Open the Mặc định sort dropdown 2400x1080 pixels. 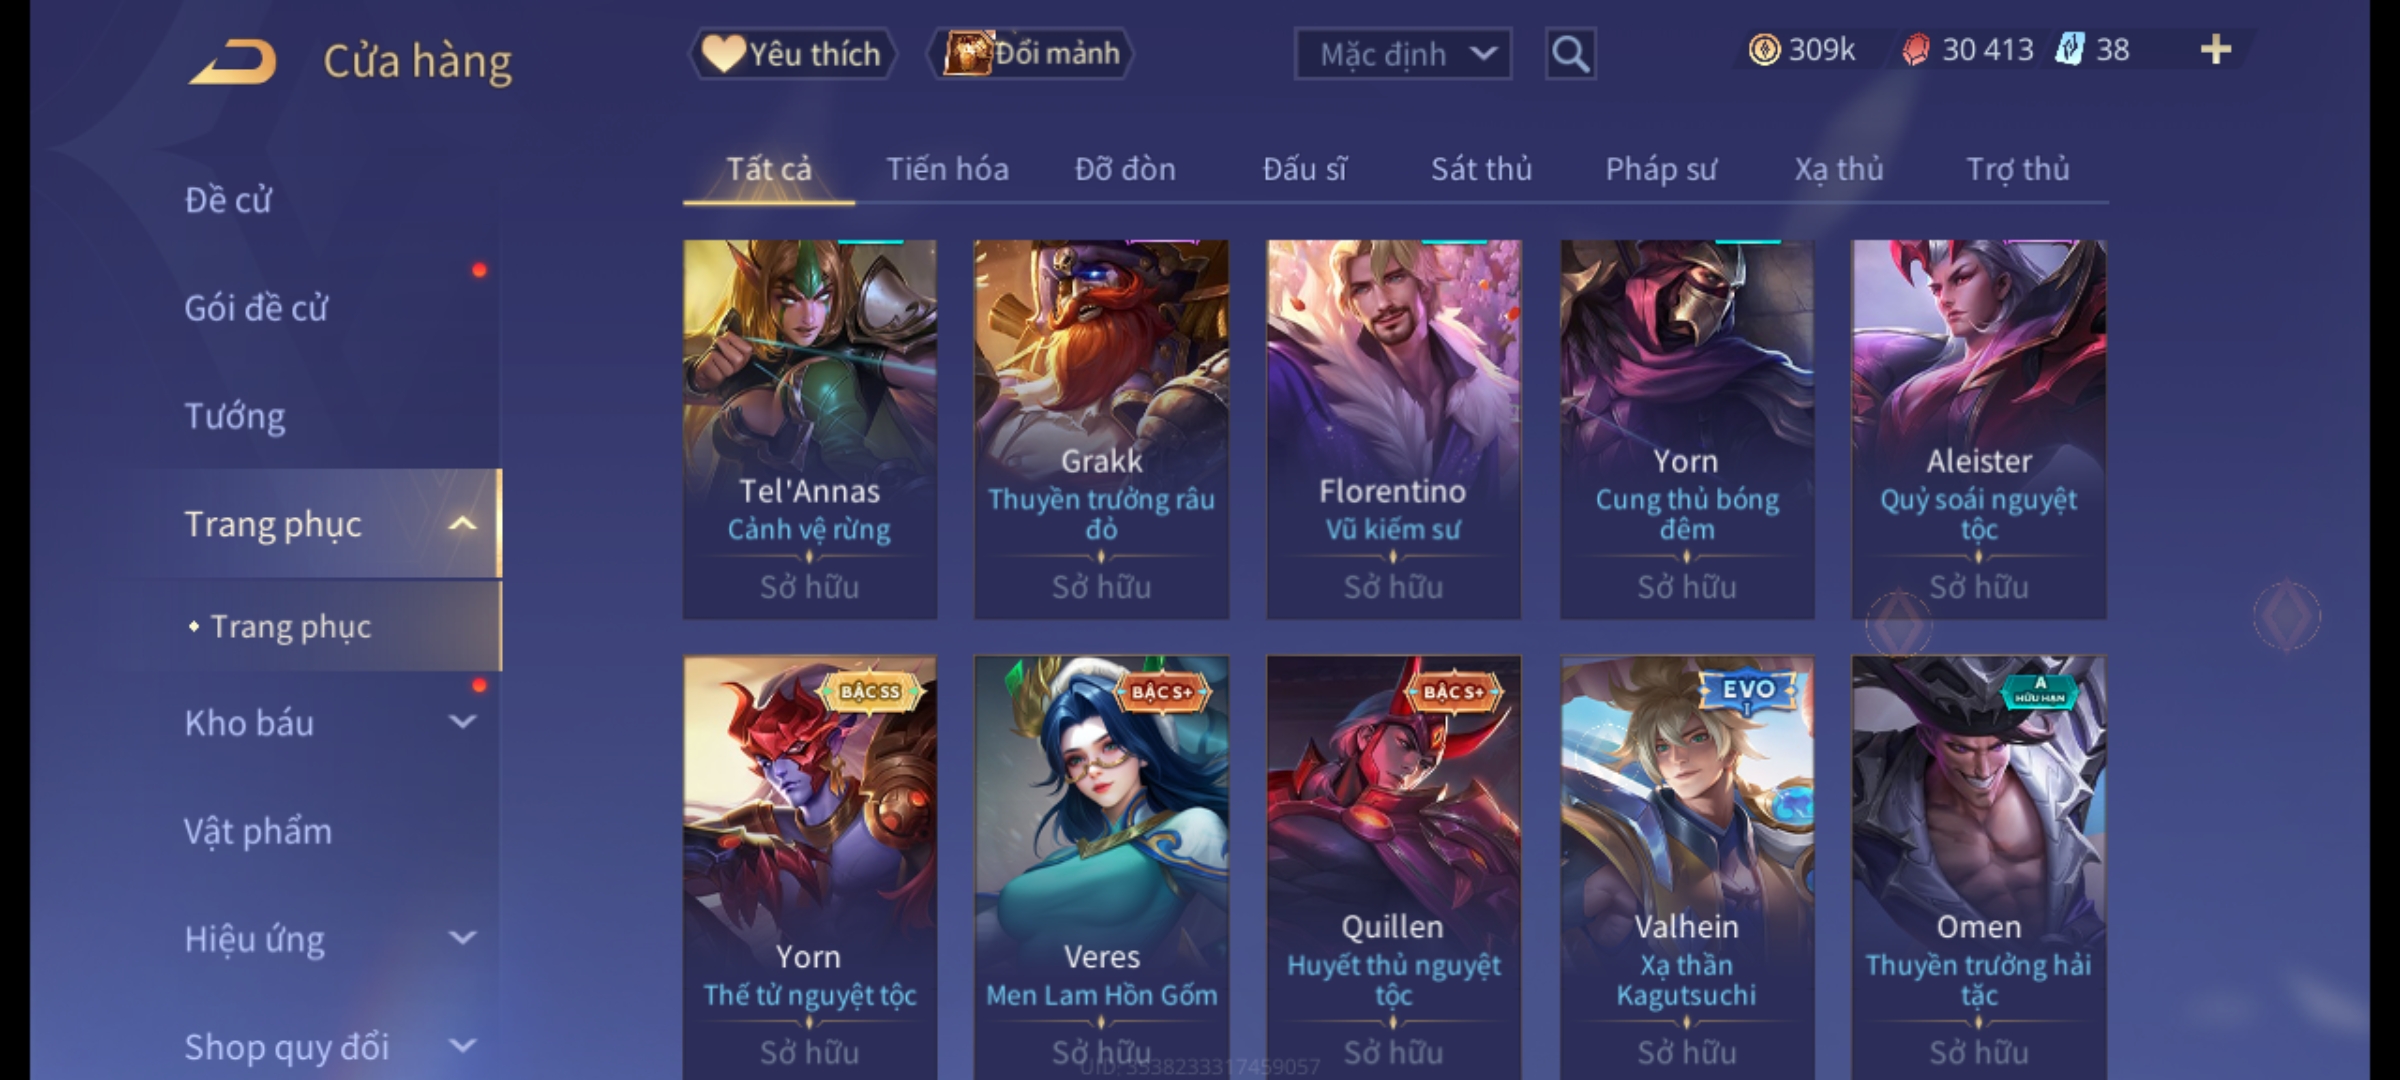pyautogui.click(x=1402, y=54)
